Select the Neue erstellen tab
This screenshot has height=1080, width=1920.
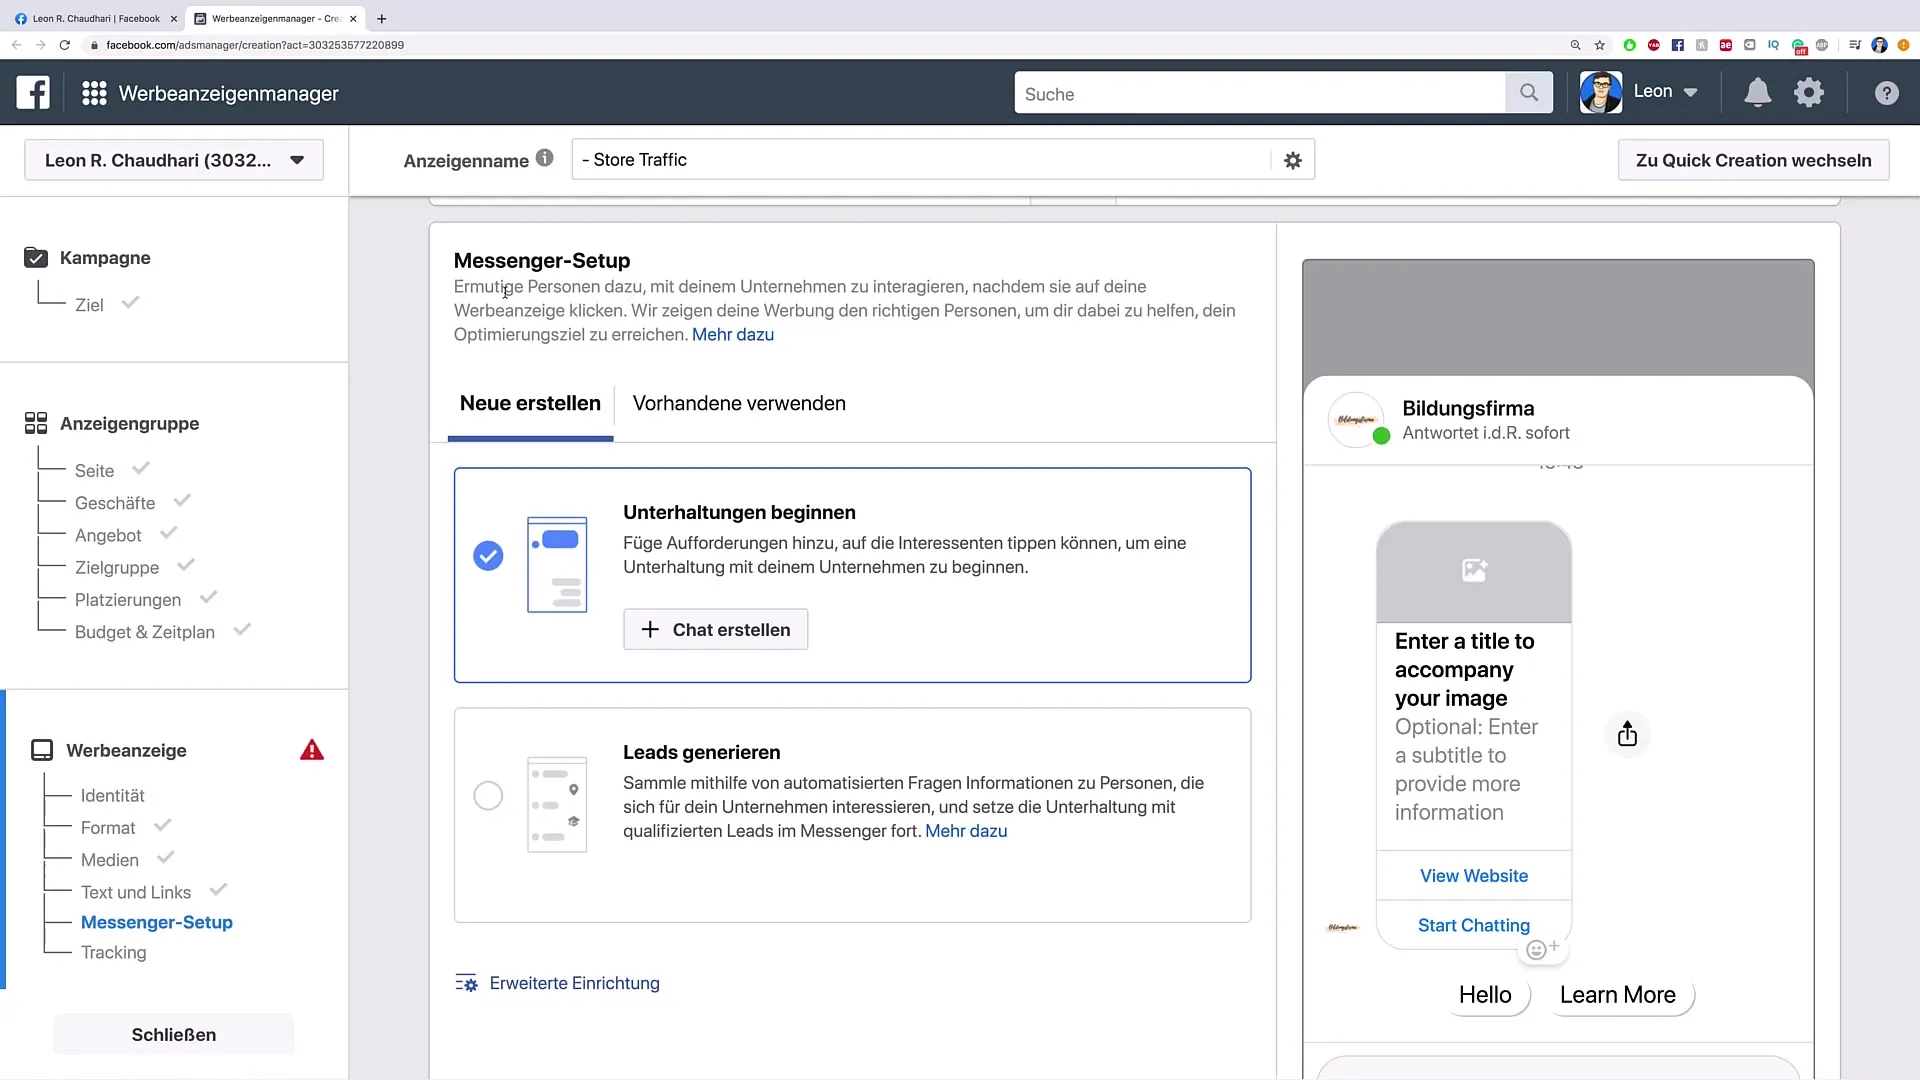click(x=530, y=404)
